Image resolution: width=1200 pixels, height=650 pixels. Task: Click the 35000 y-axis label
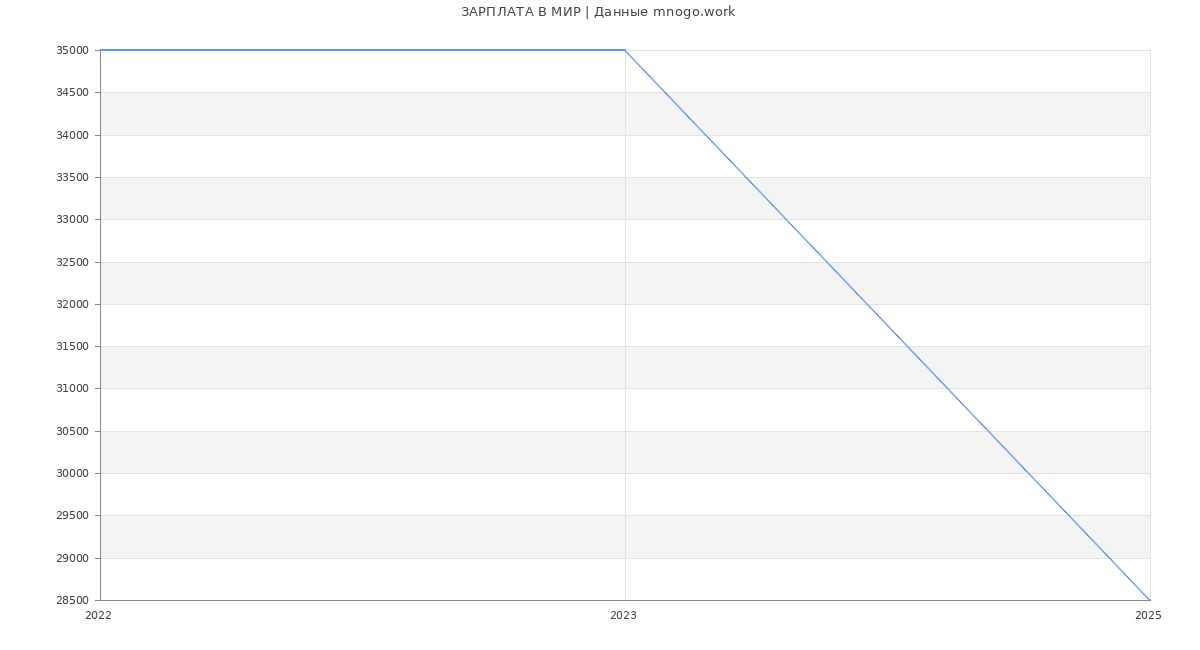(73, 51)
